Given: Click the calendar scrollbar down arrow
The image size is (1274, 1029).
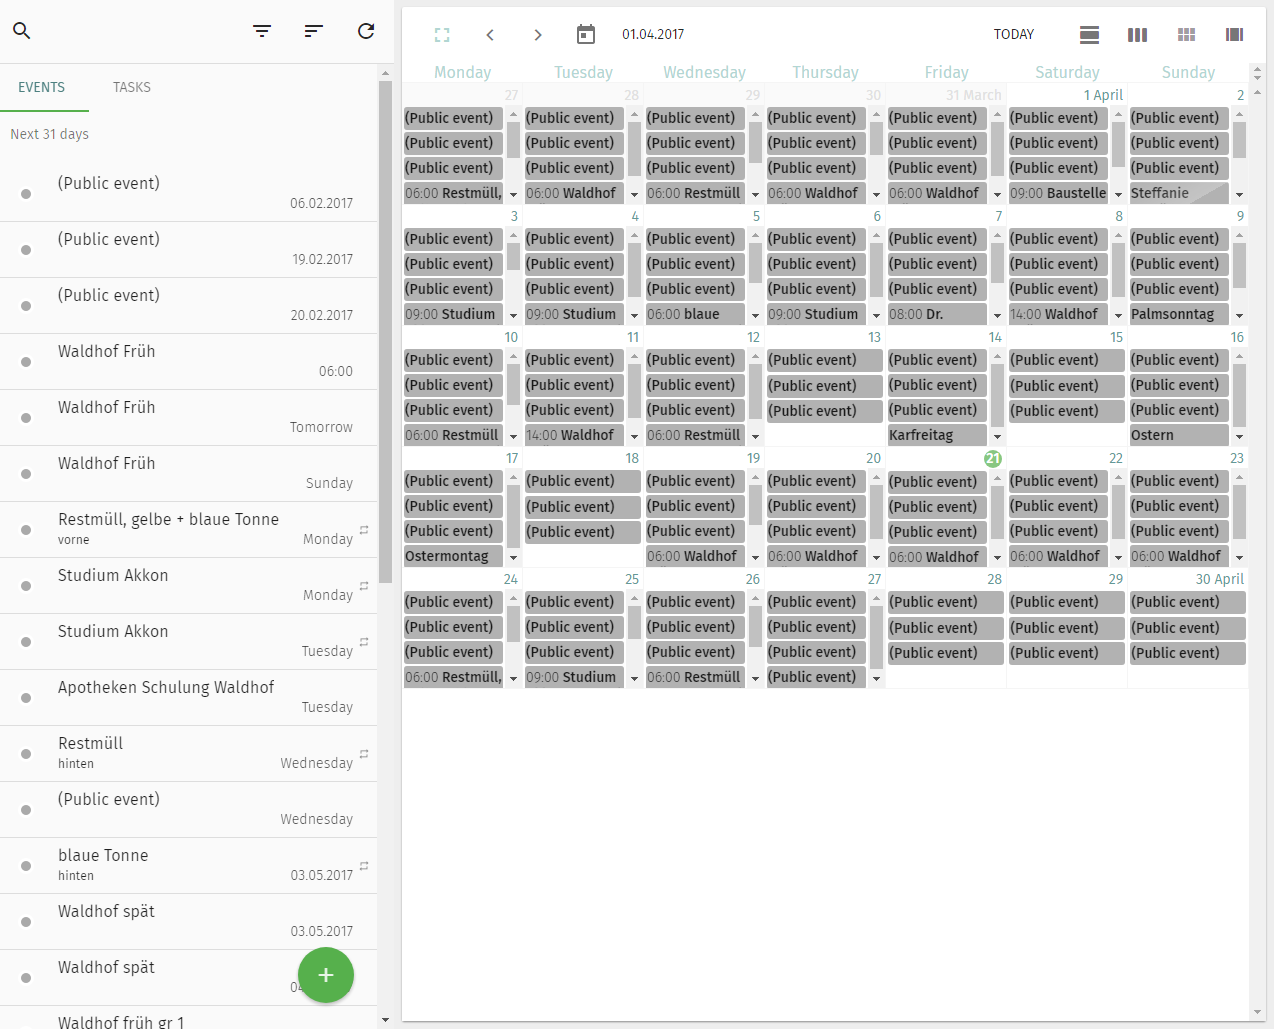Looking at the screenshot, I should click(x=1257, y=1013).
